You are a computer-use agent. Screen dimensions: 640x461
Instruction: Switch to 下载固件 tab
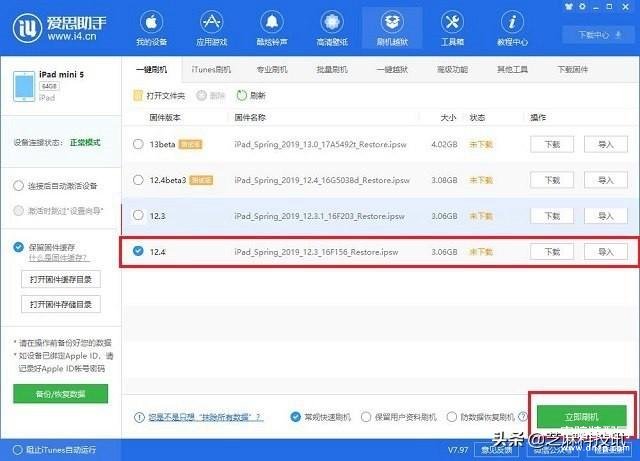point(573,70)
